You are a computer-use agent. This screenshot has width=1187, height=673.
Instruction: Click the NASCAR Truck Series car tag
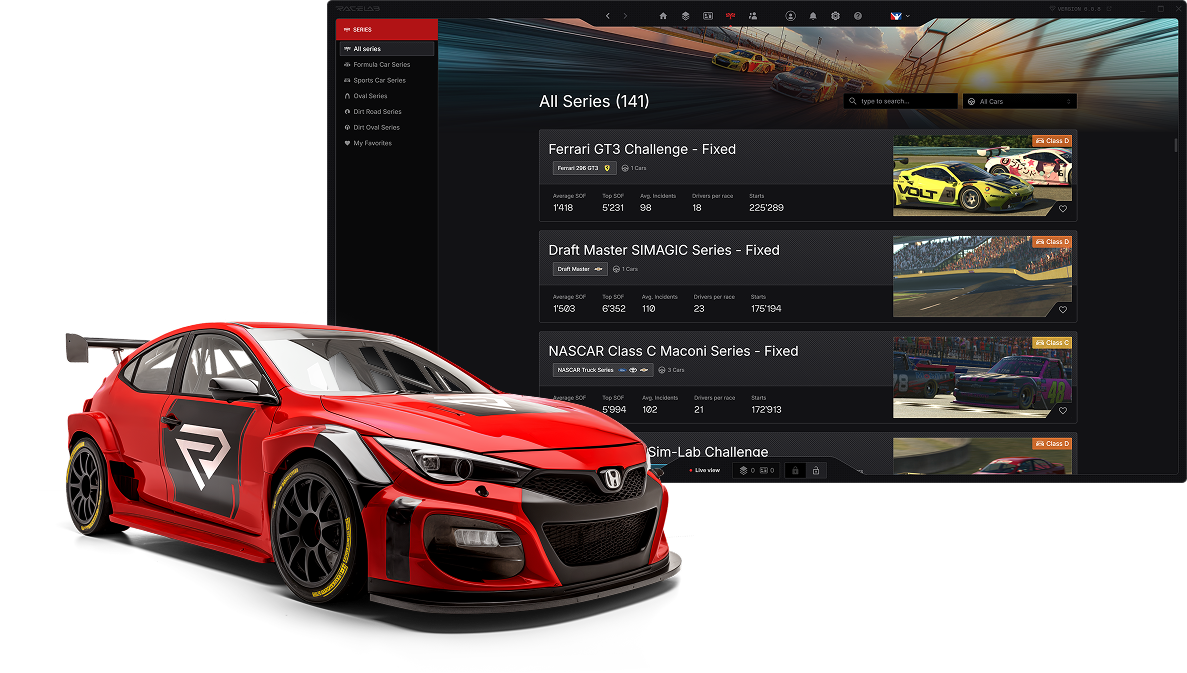point(603,370)
